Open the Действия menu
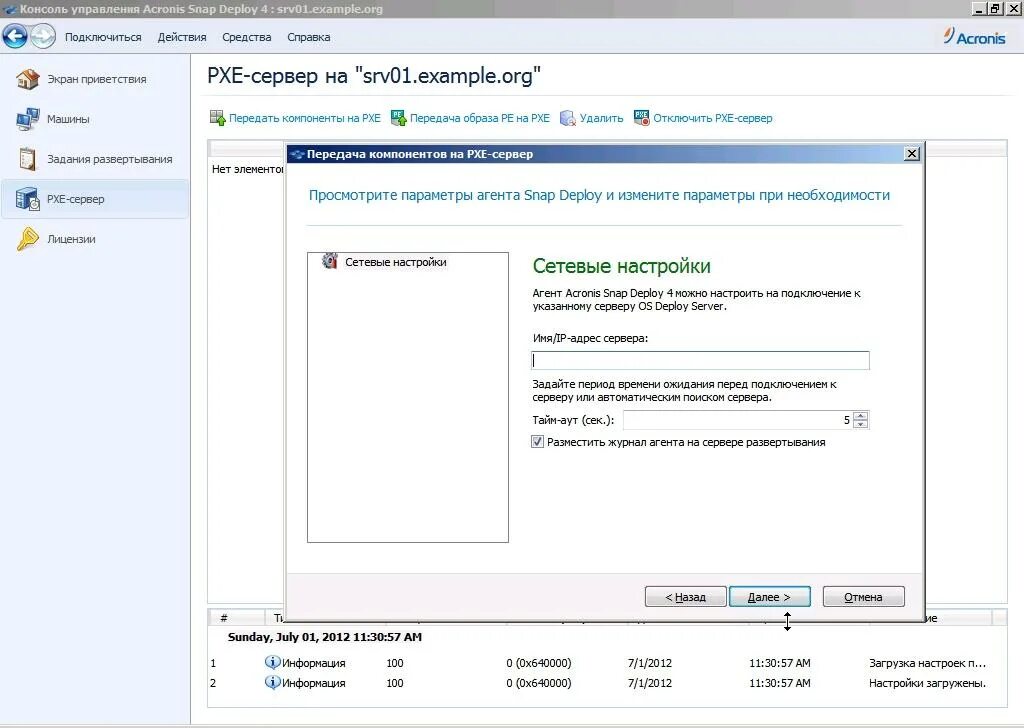 point(182,37)
